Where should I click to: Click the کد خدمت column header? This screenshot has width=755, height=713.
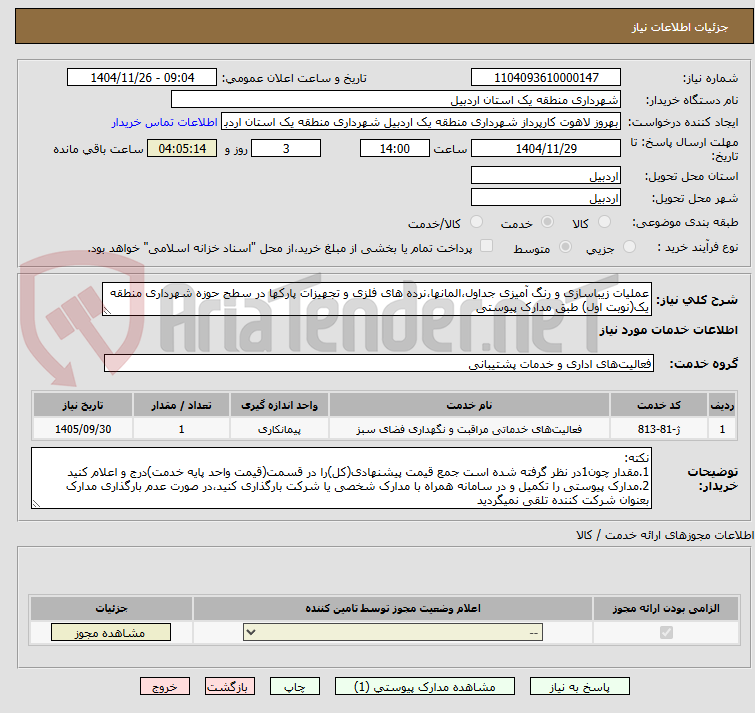pos(659,405)
